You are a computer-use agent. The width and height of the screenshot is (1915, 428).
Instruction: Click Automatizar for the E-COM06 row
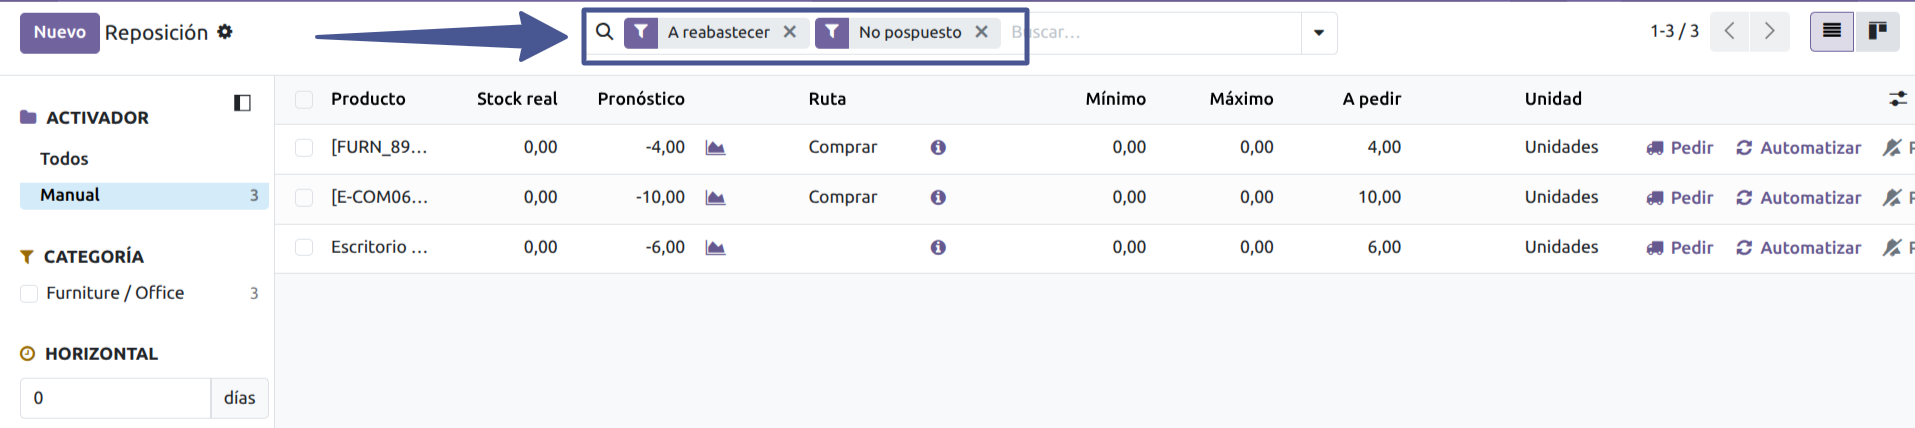point(1799,198)
